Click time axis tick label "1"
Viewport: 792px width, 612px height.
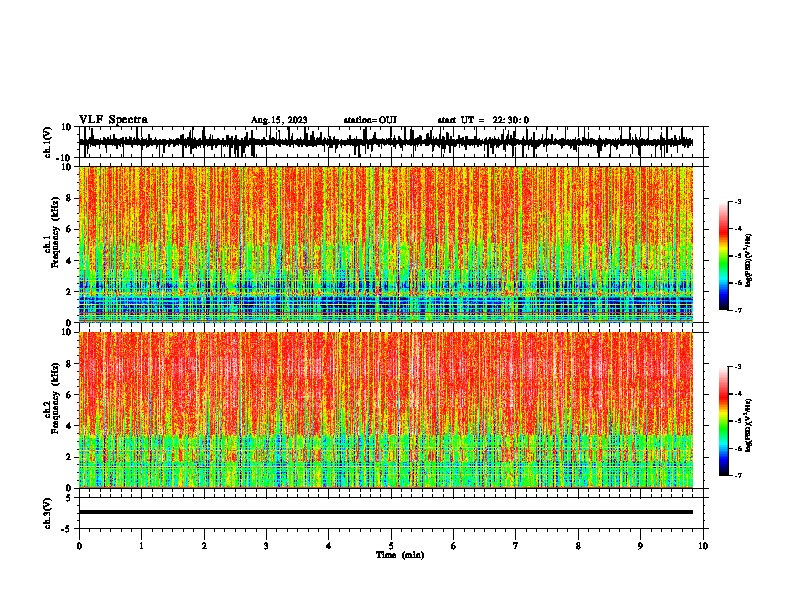point(141,546)
